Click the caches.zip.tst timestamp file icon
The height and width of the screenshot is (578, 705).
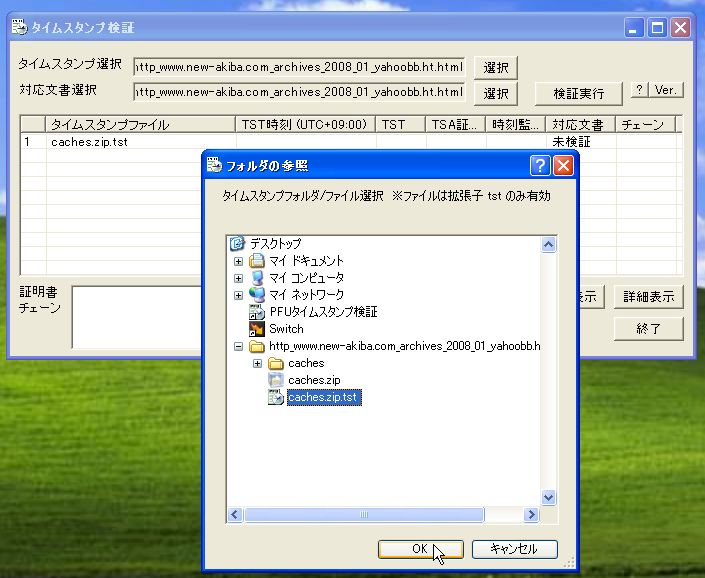[x=276, y=397]
